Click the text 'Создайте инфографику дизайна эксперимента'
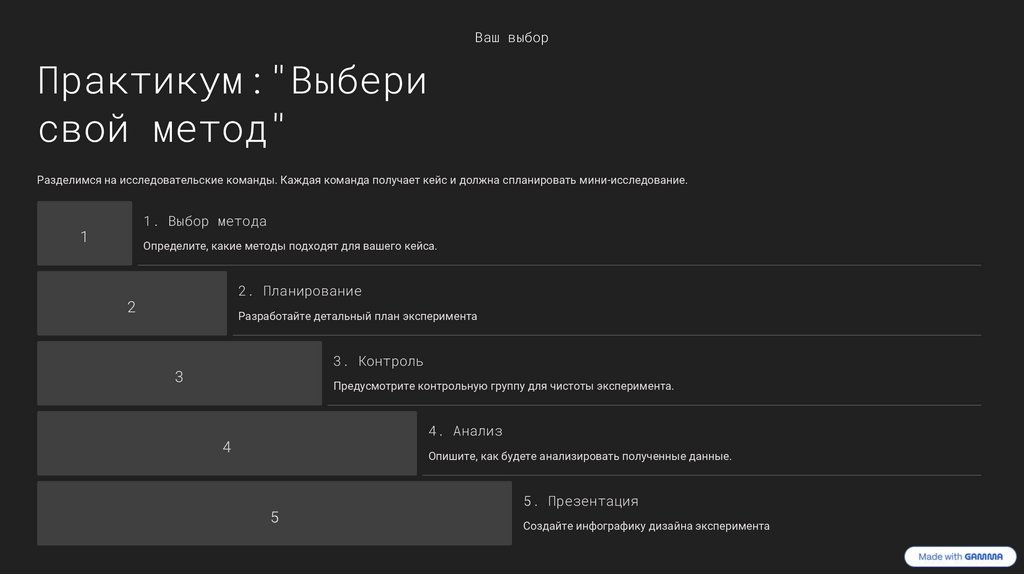 point(646,526)
